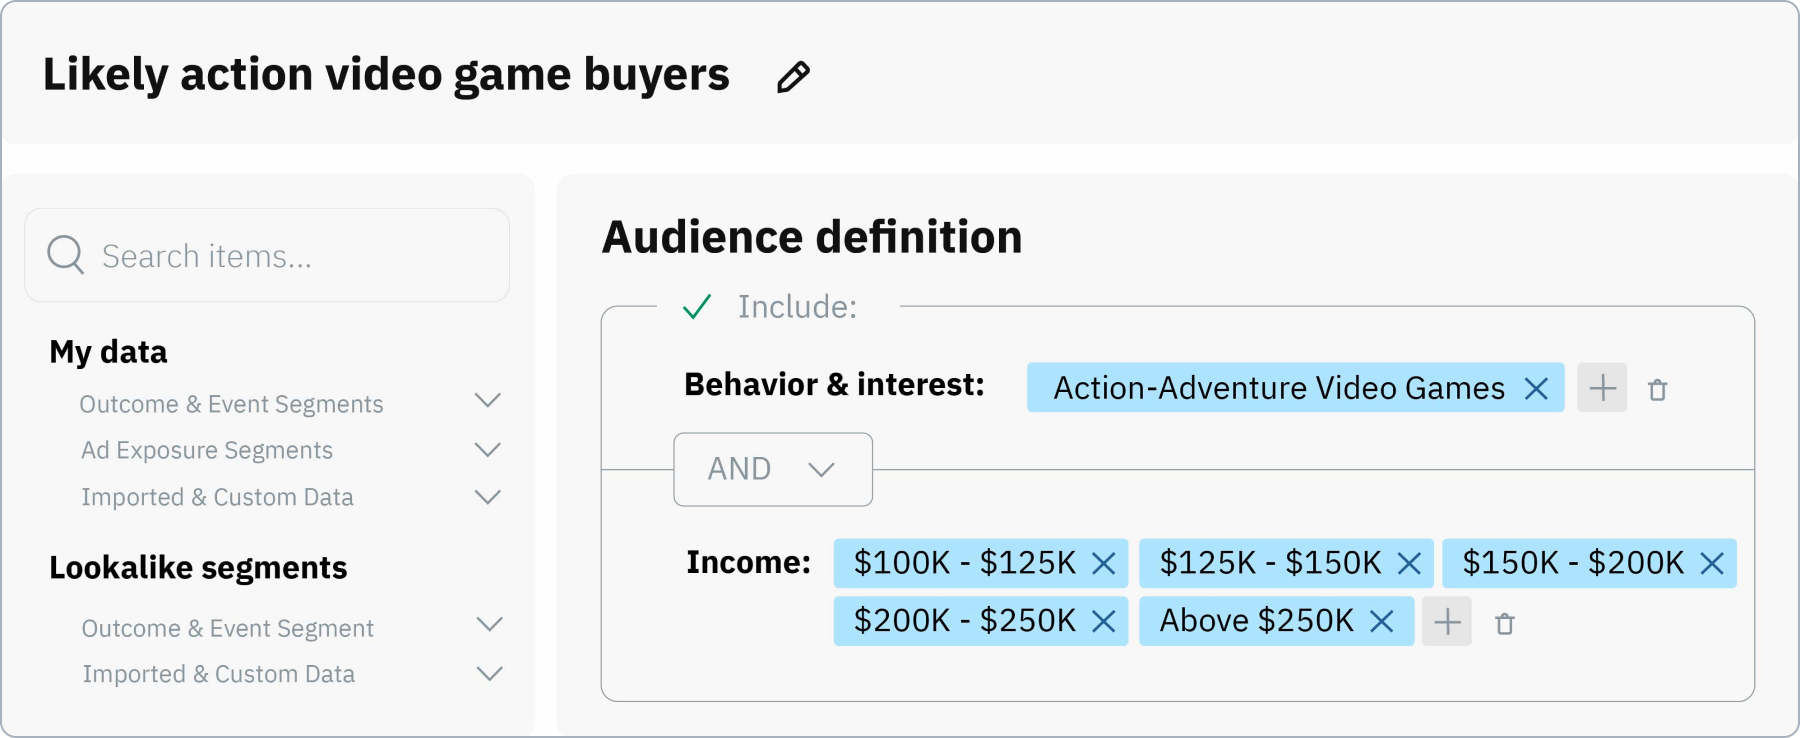The height and width of the screenshot is (738, 1800).
Task: Click the plus icon next to Action-Adventure Video Games
Action: [x=1602, y=388]
